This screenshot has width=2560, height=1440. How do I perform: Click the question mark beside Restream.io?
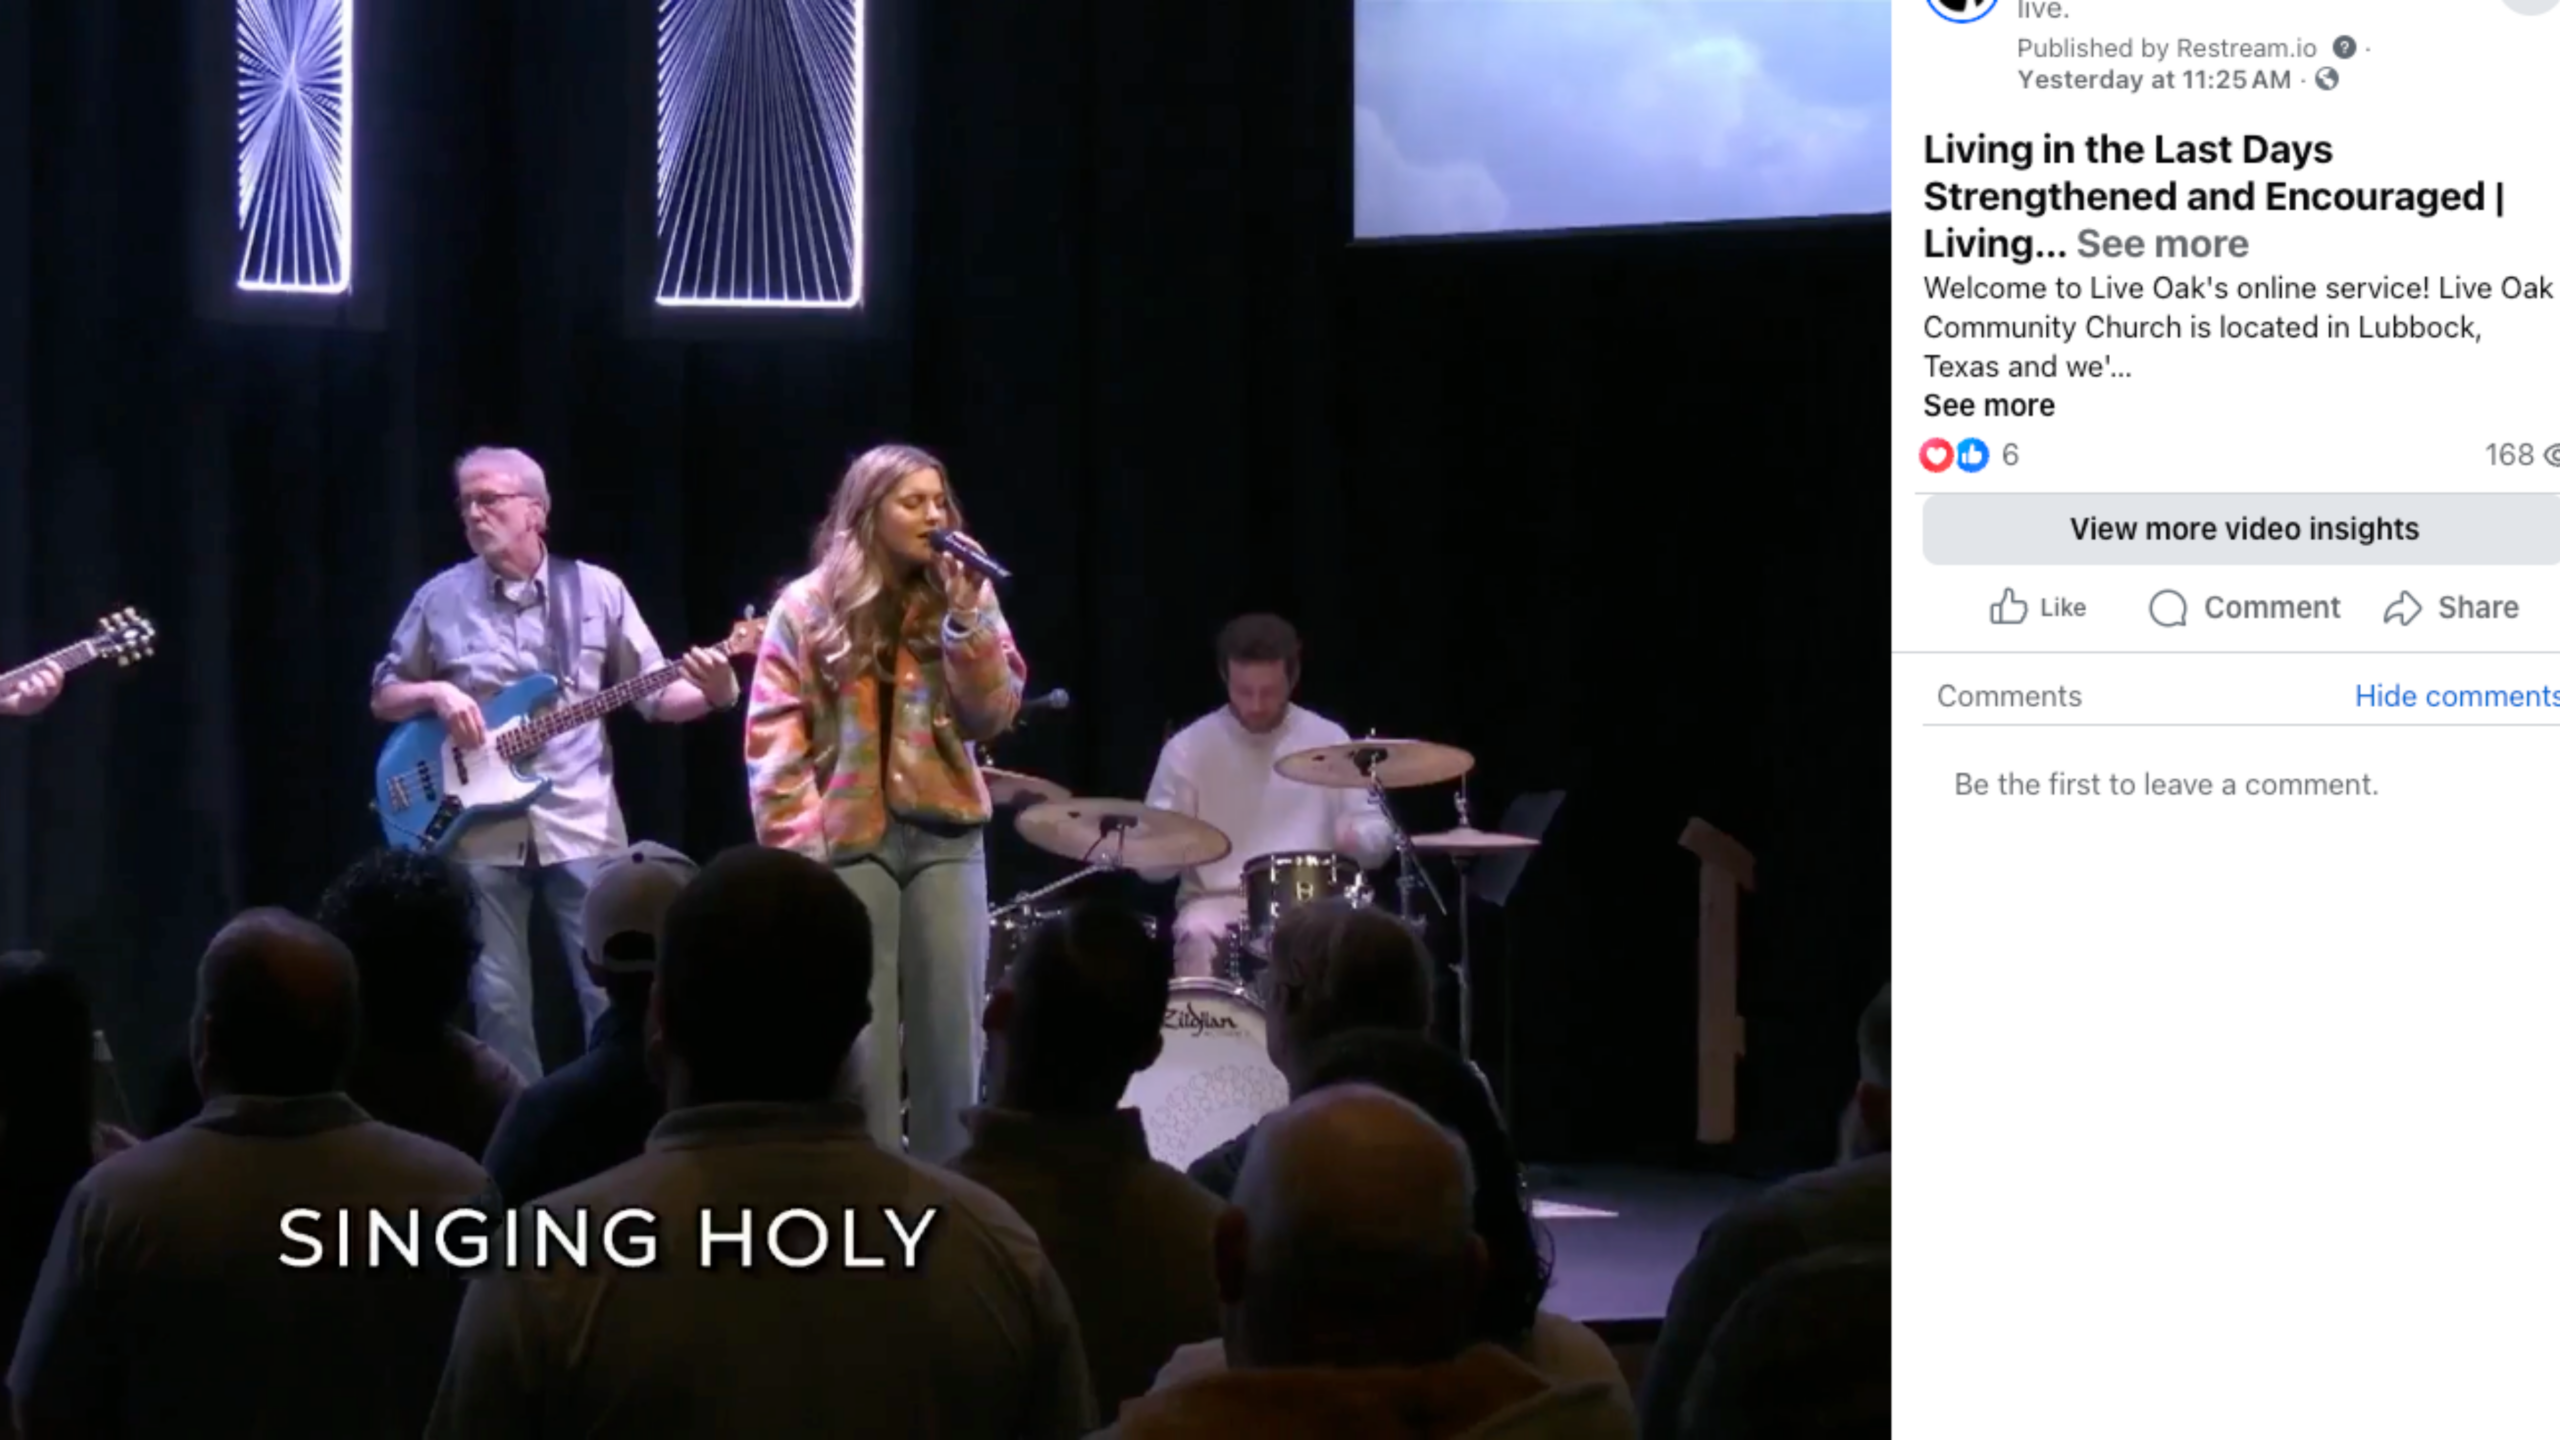pos(2344,47)
